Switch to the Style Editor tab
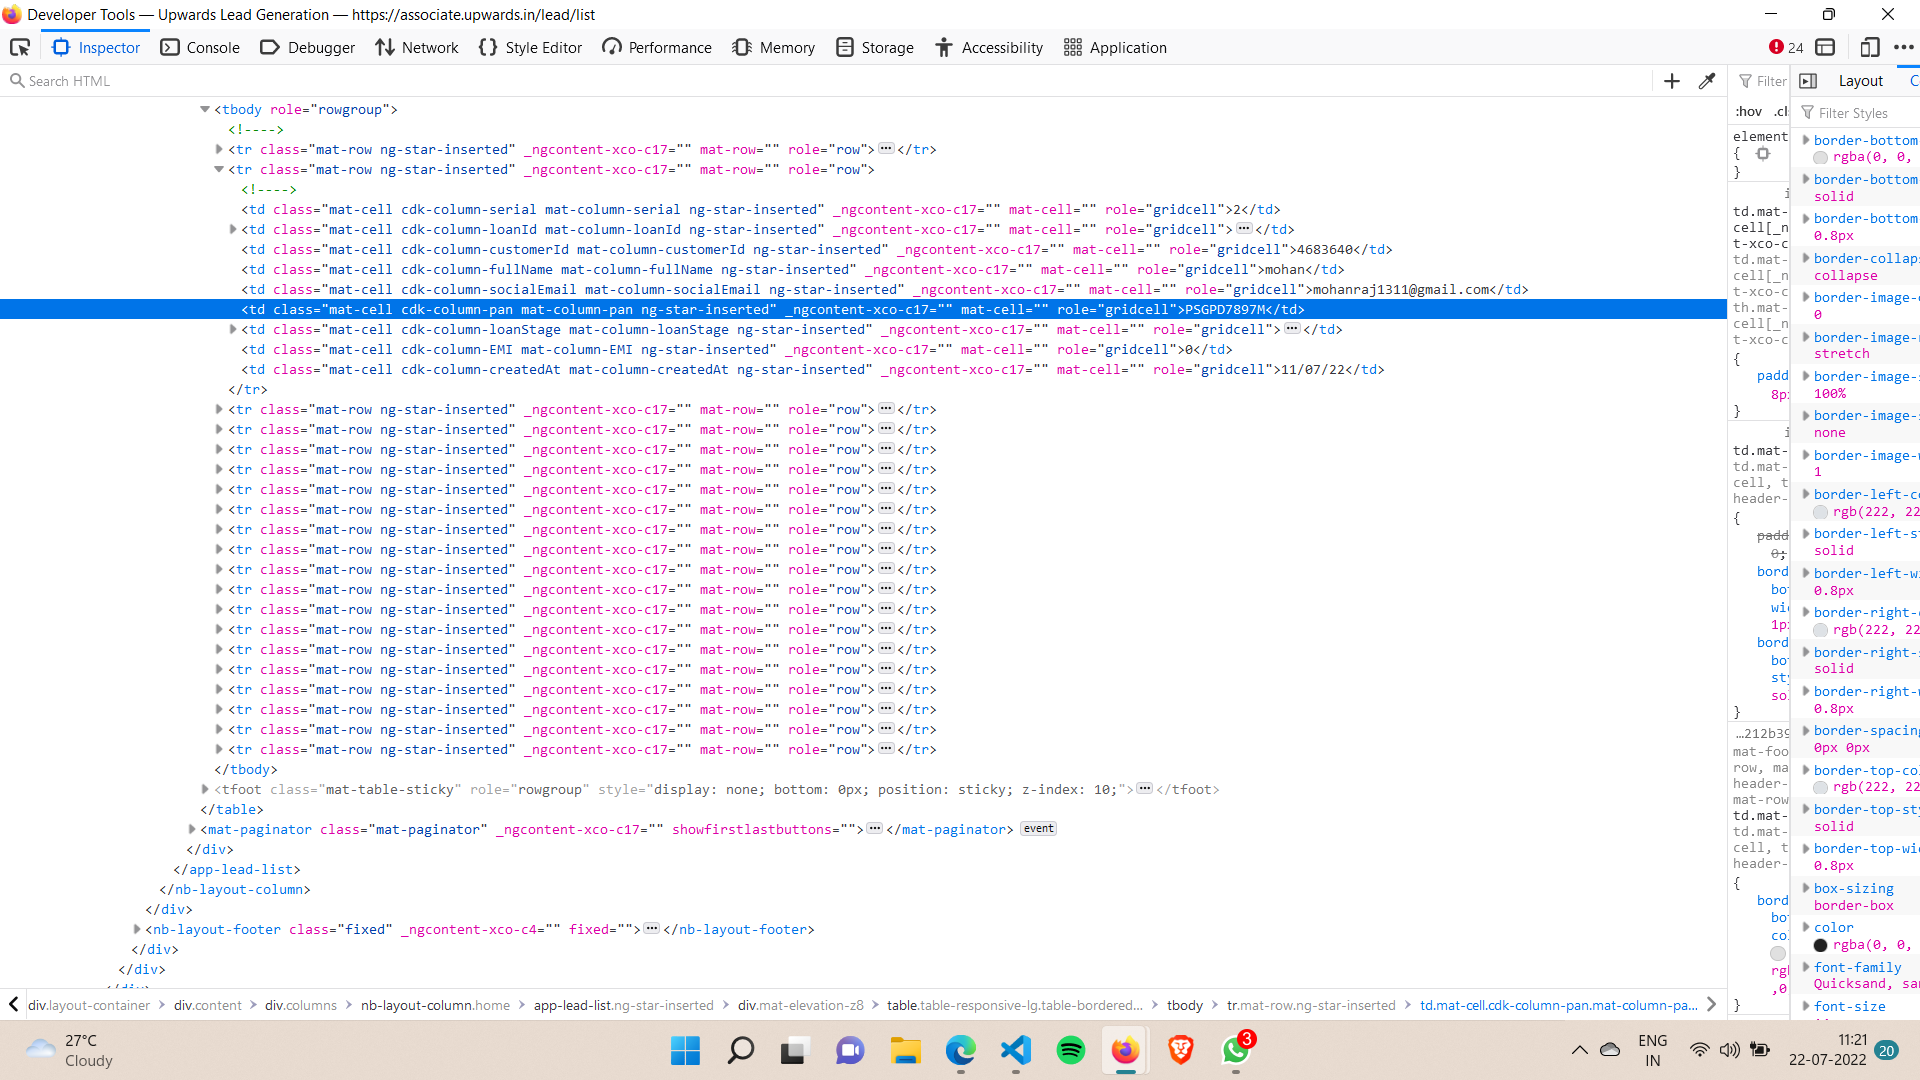This screenshot has width=1920, height=1080. click(x=530, y=47)
